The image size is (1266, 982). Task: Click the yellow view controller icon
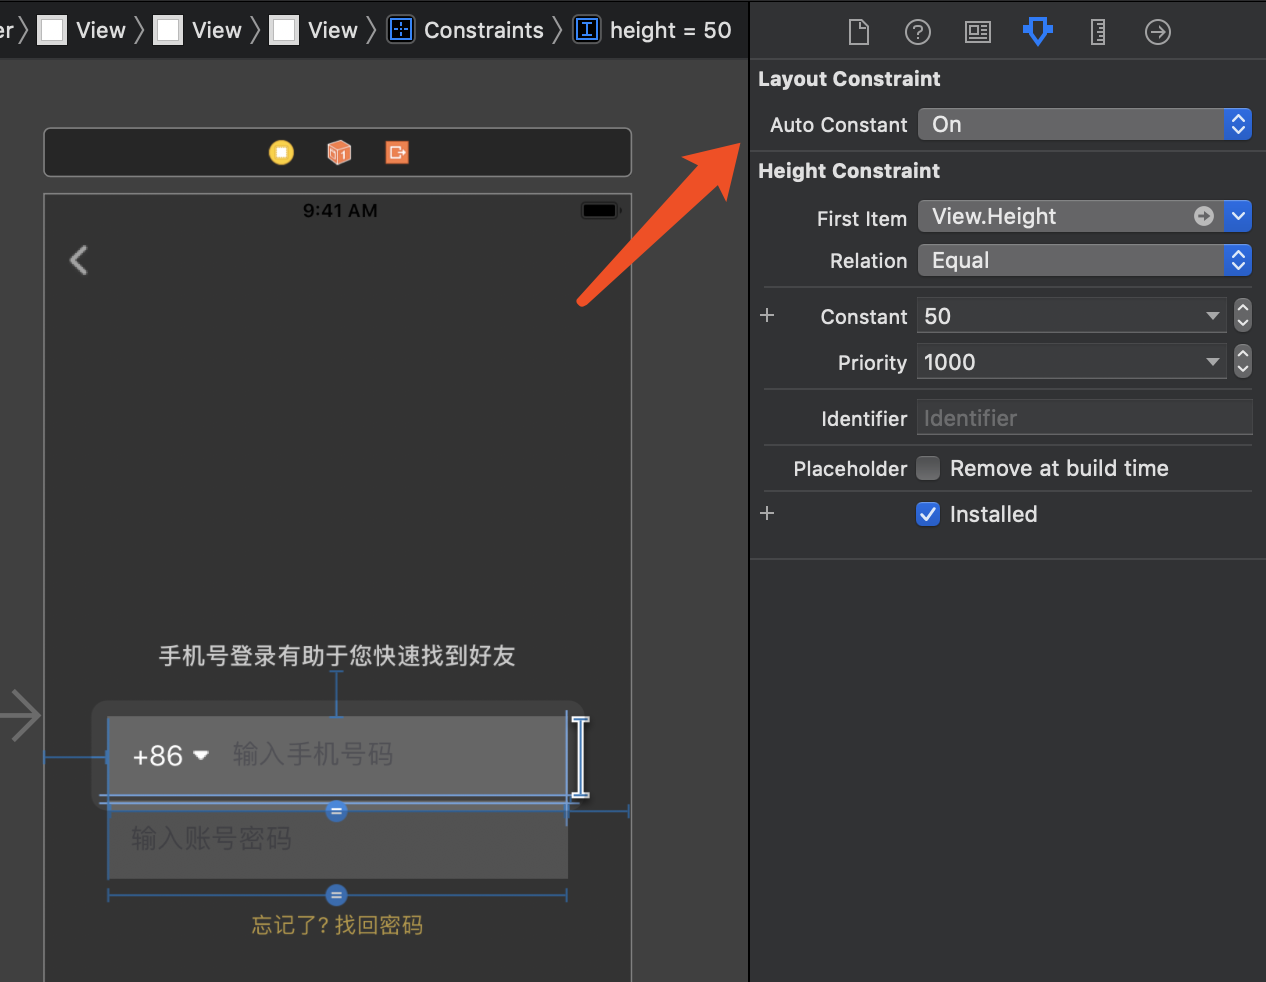click(282, 152)
